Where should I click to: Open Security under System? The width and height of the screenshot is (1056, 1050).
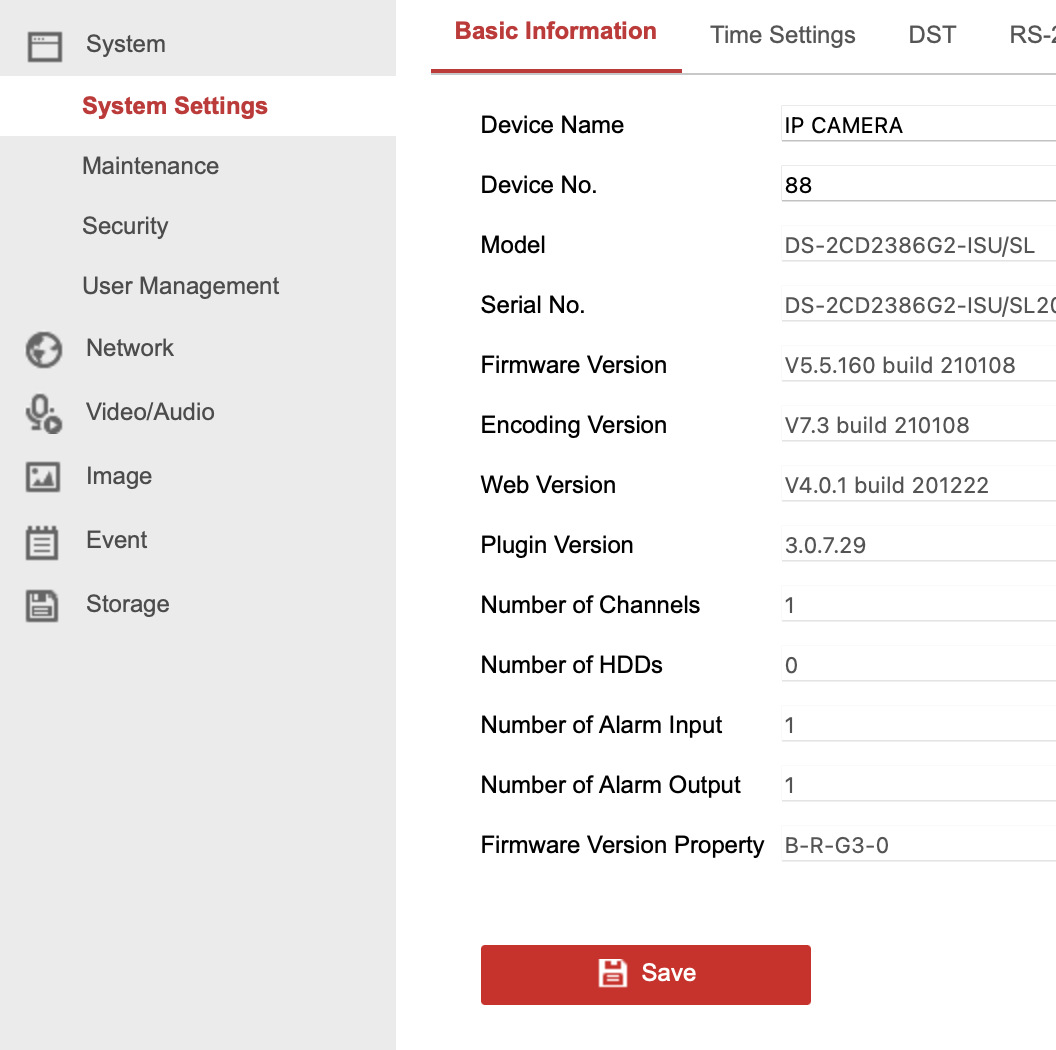pos(125,226)
